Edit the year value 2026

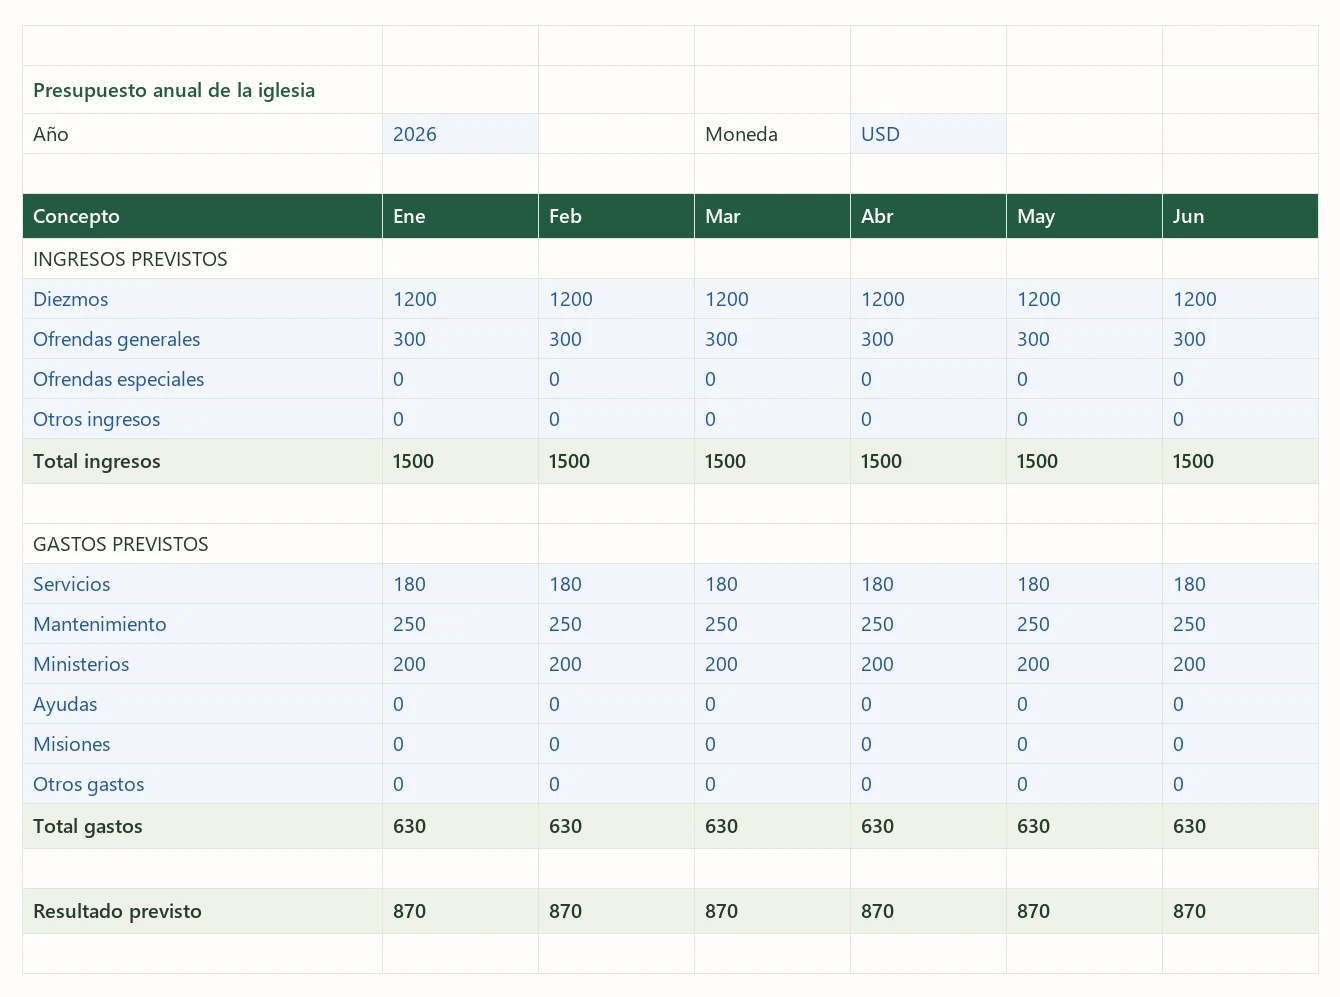click(460, 134)
